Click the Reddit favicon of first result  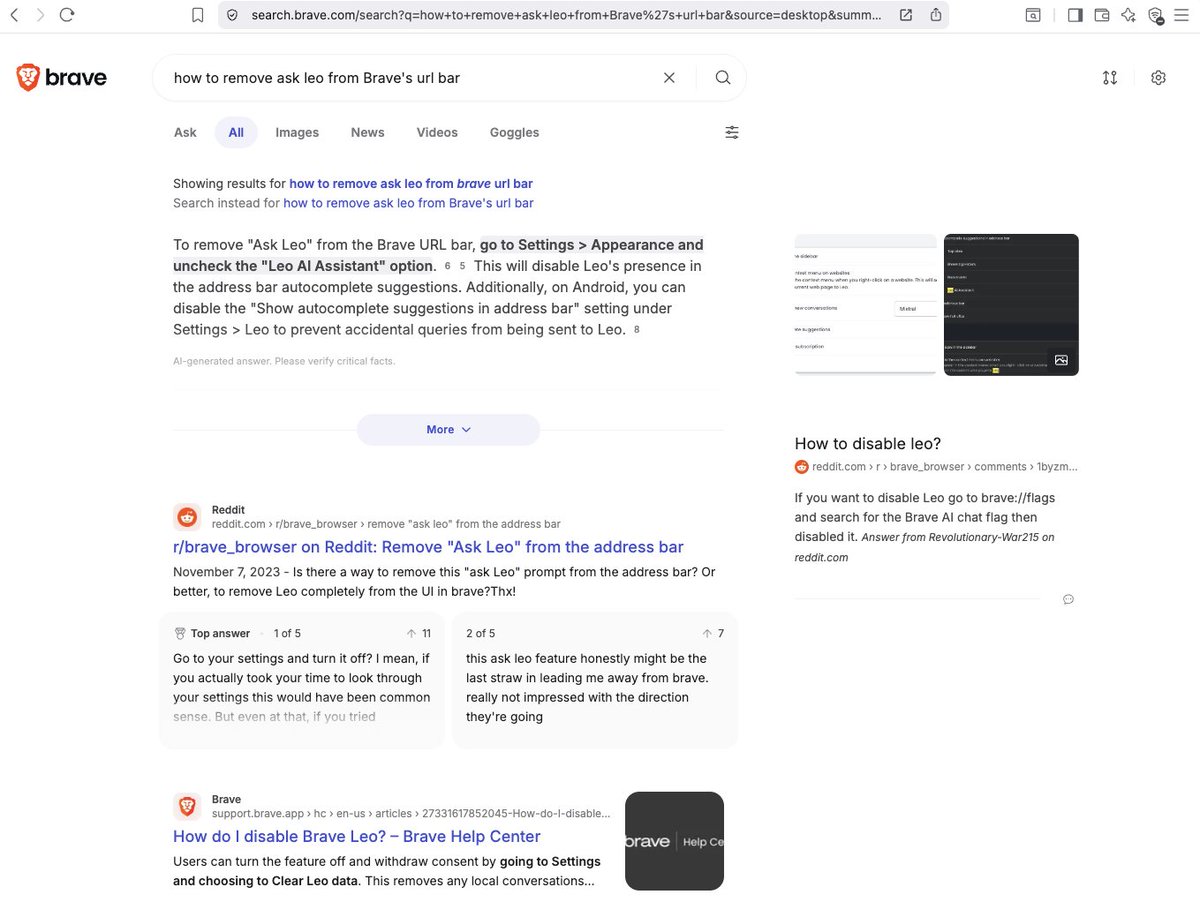point(187,517)
